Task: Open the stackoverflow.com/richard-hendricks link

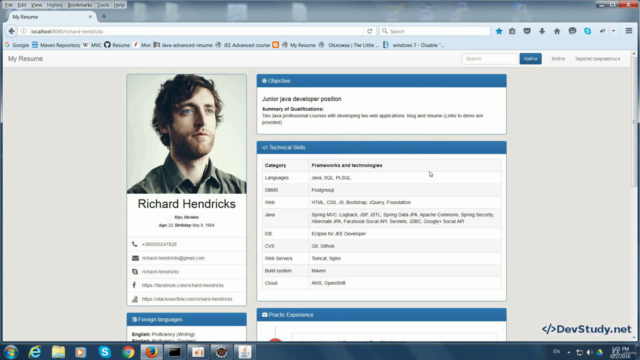Action: tap(187, 299)
